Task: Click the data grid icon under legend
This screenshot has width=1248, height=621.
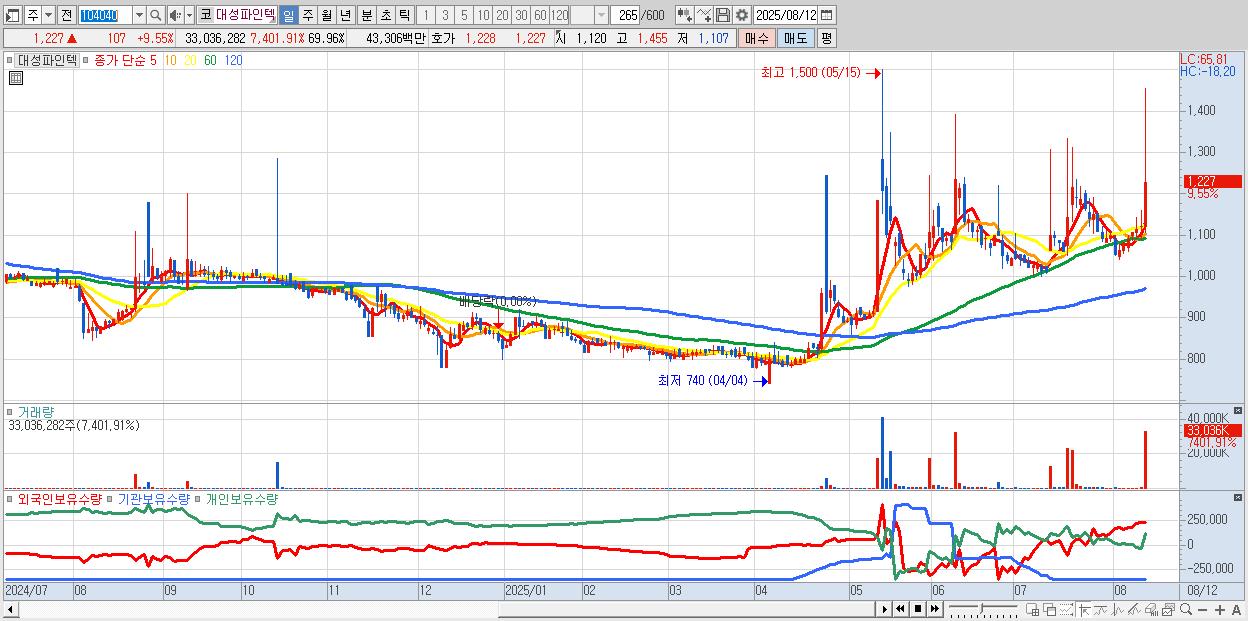Action: click(x=15, y=78)
